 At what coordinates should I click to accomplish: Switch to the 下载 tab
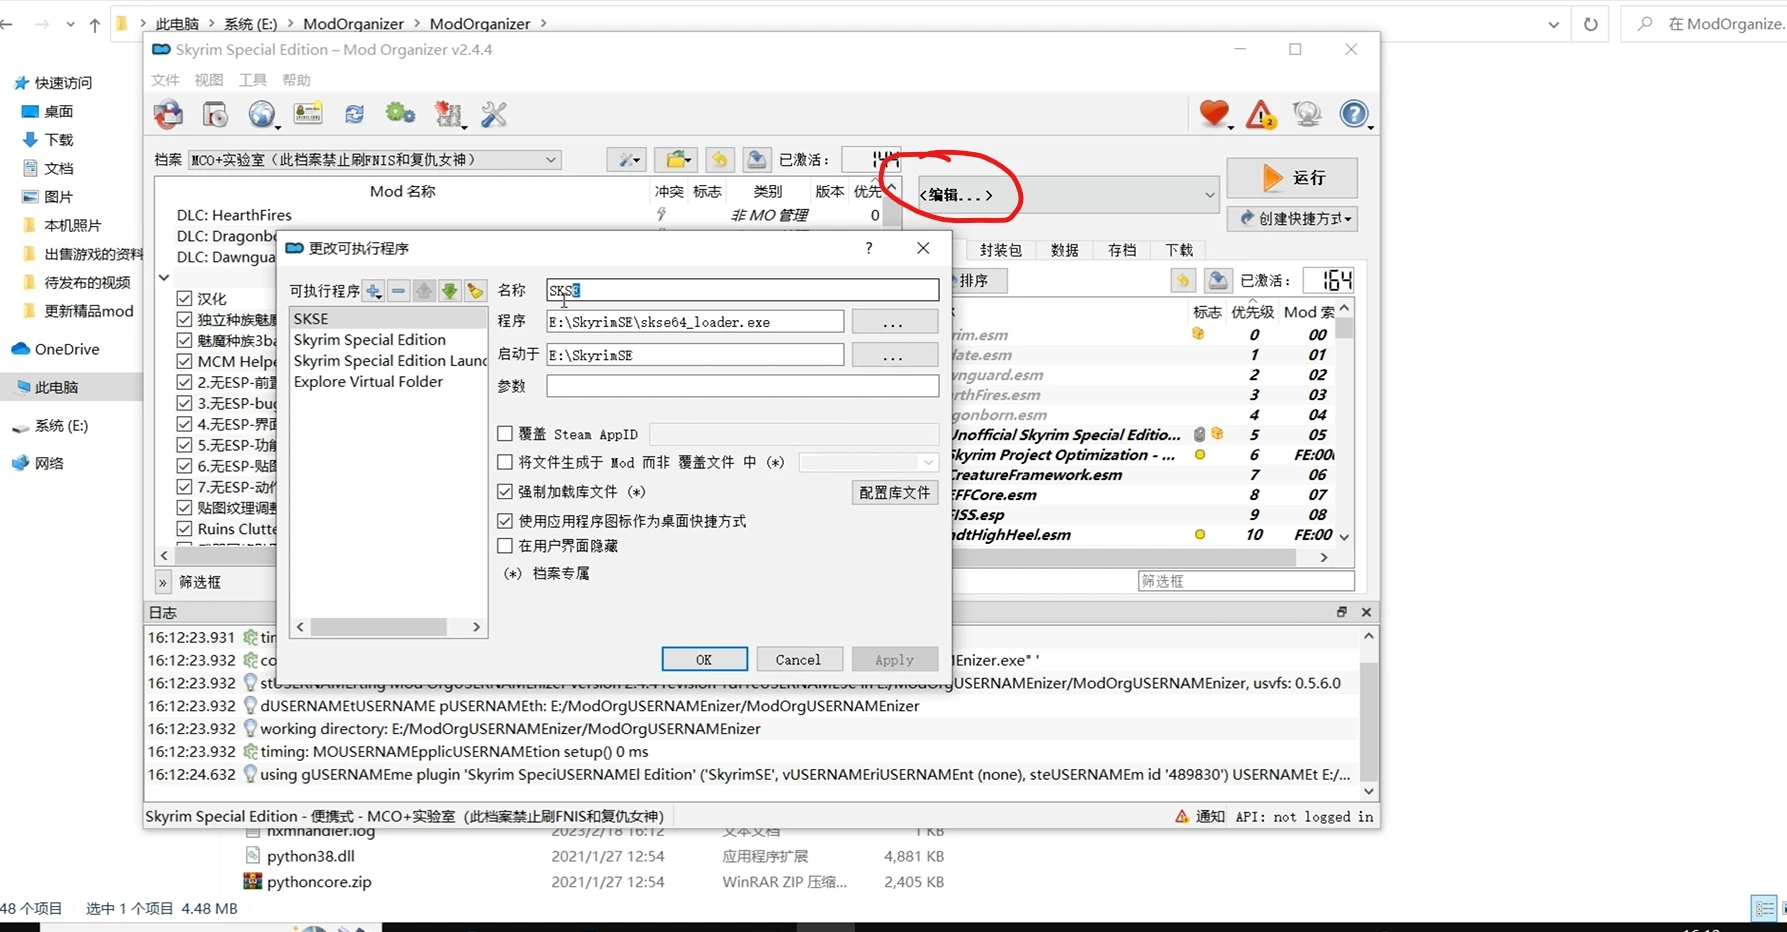(1179, 250)
